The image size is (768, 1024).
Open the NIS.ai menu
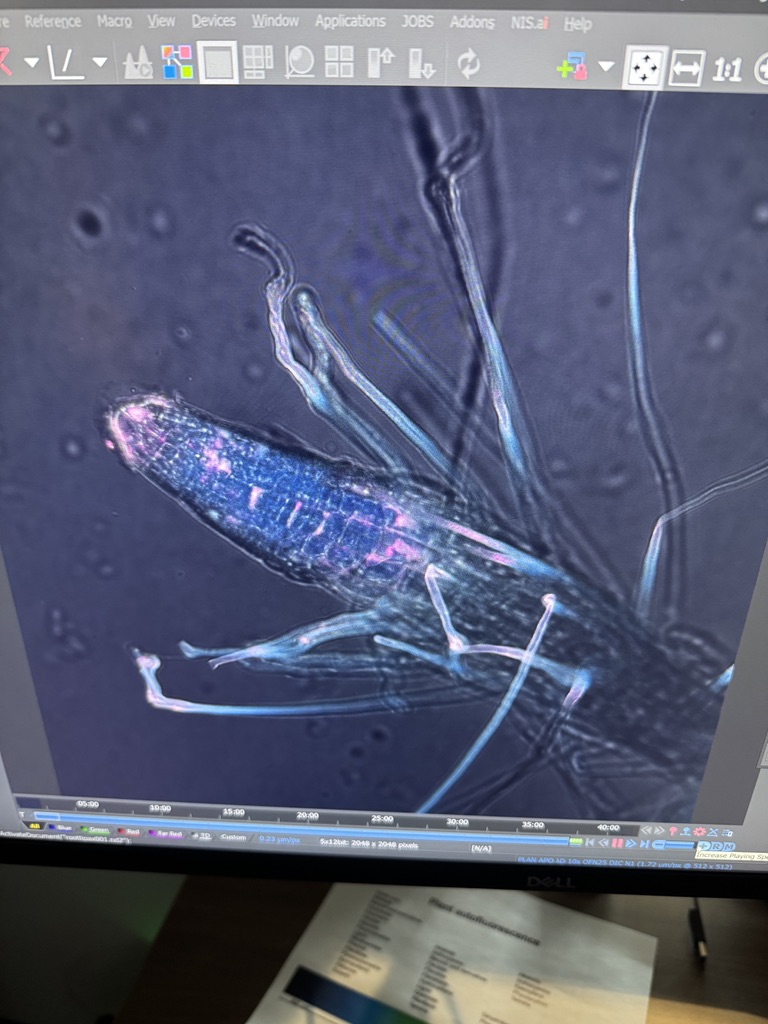point(530,24)
